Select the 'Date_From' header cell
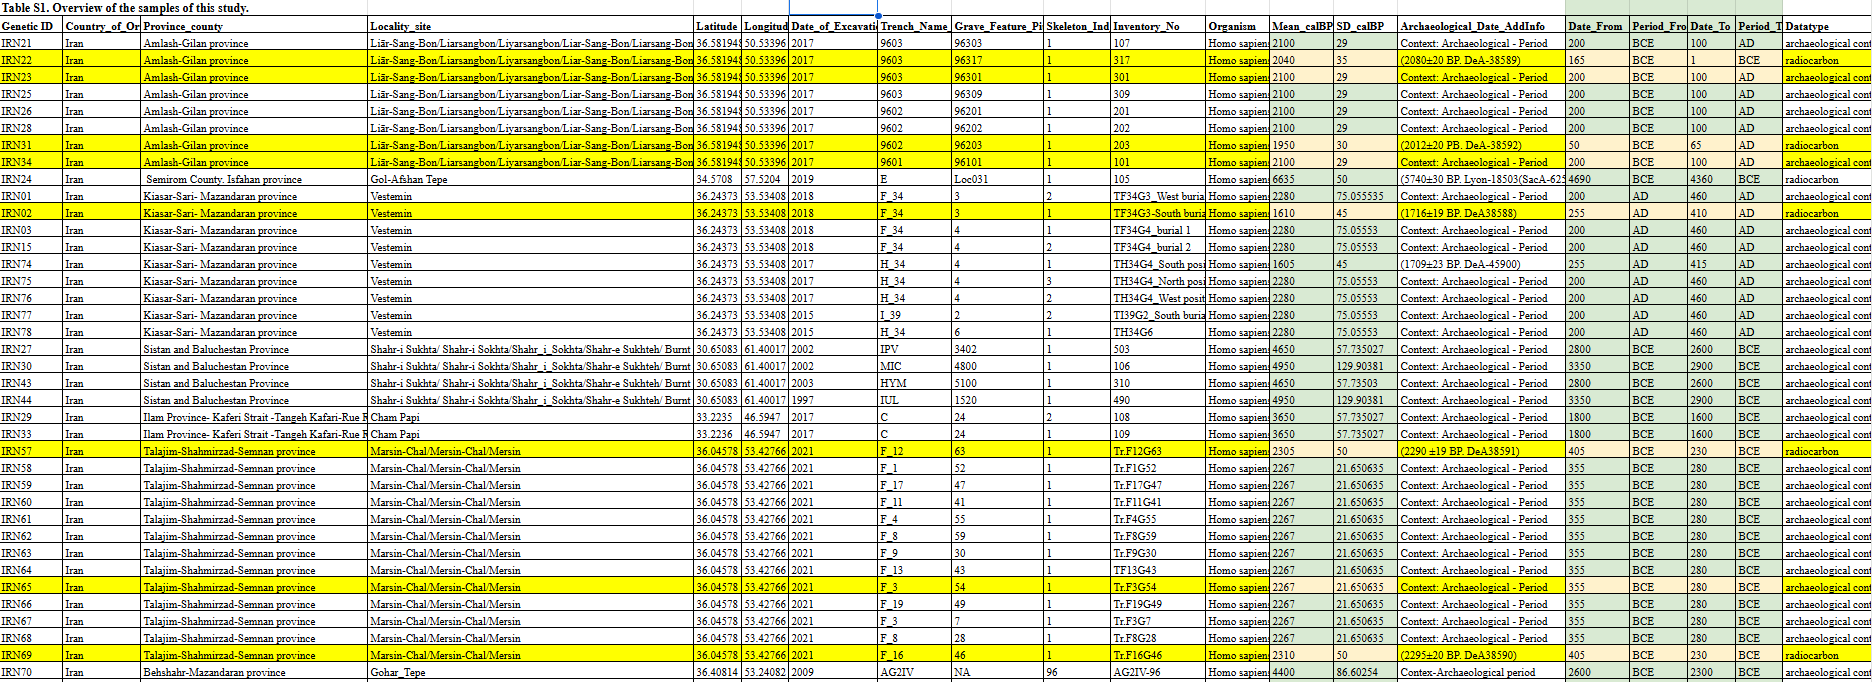This screenshot has width=1872, height=682. pyautogui.click(x=1597, y=26)
